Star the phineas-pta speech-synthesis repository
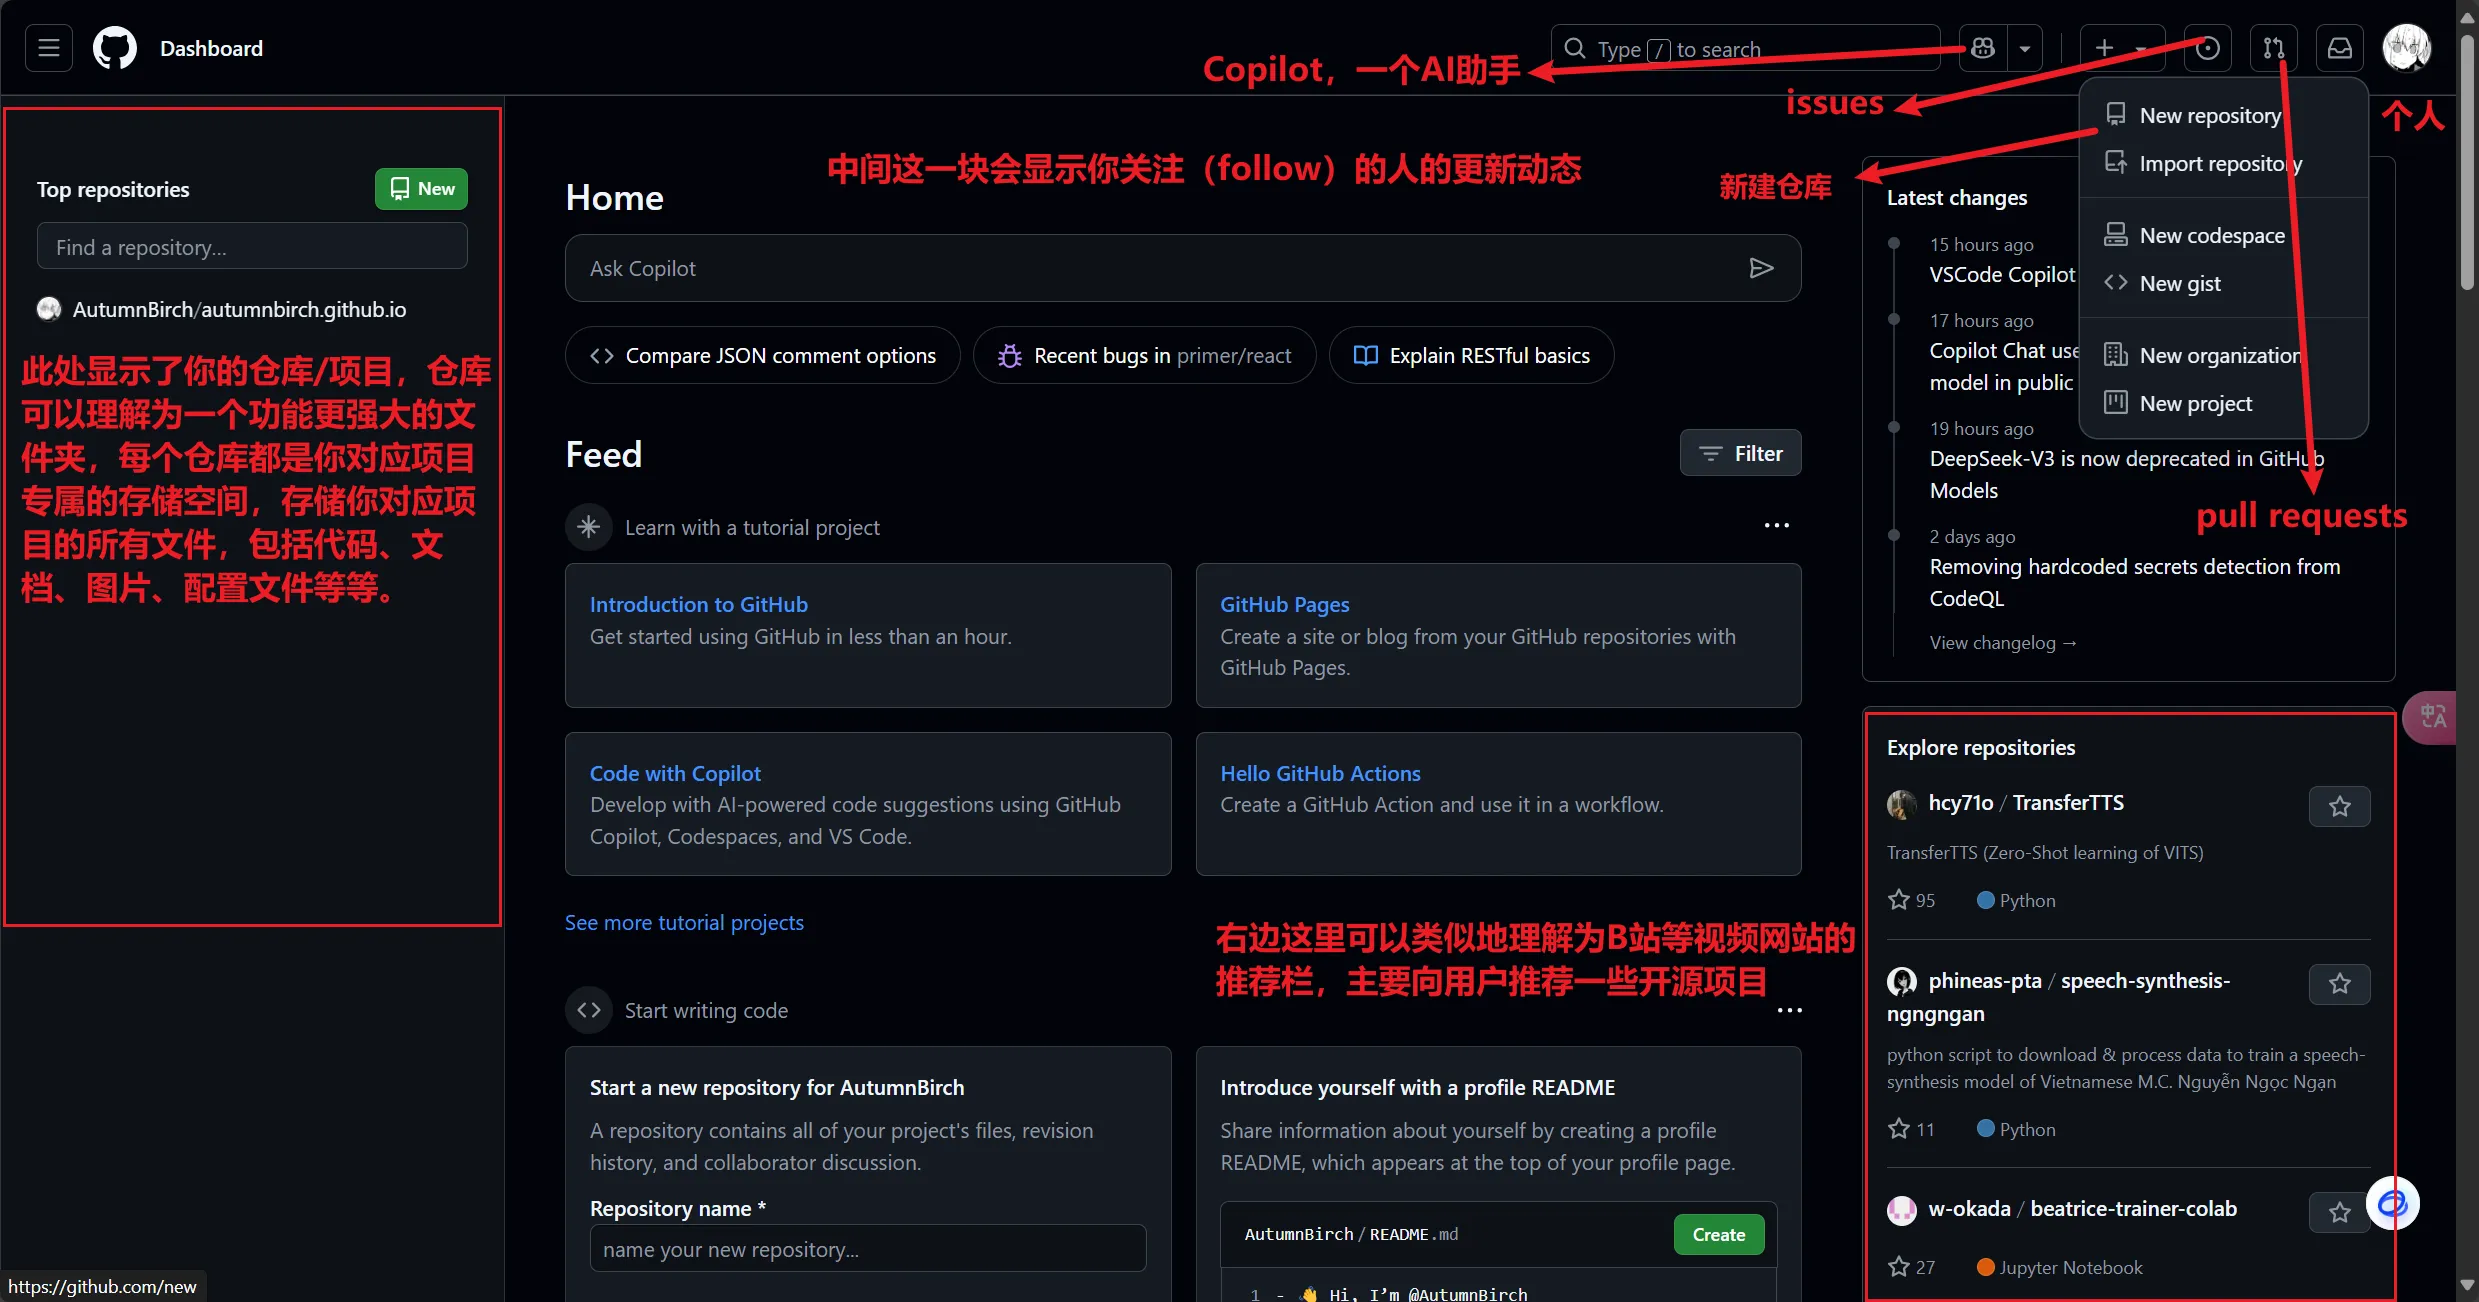This screenshot has width=2479, height=1302. click(x=2339, y=983)
